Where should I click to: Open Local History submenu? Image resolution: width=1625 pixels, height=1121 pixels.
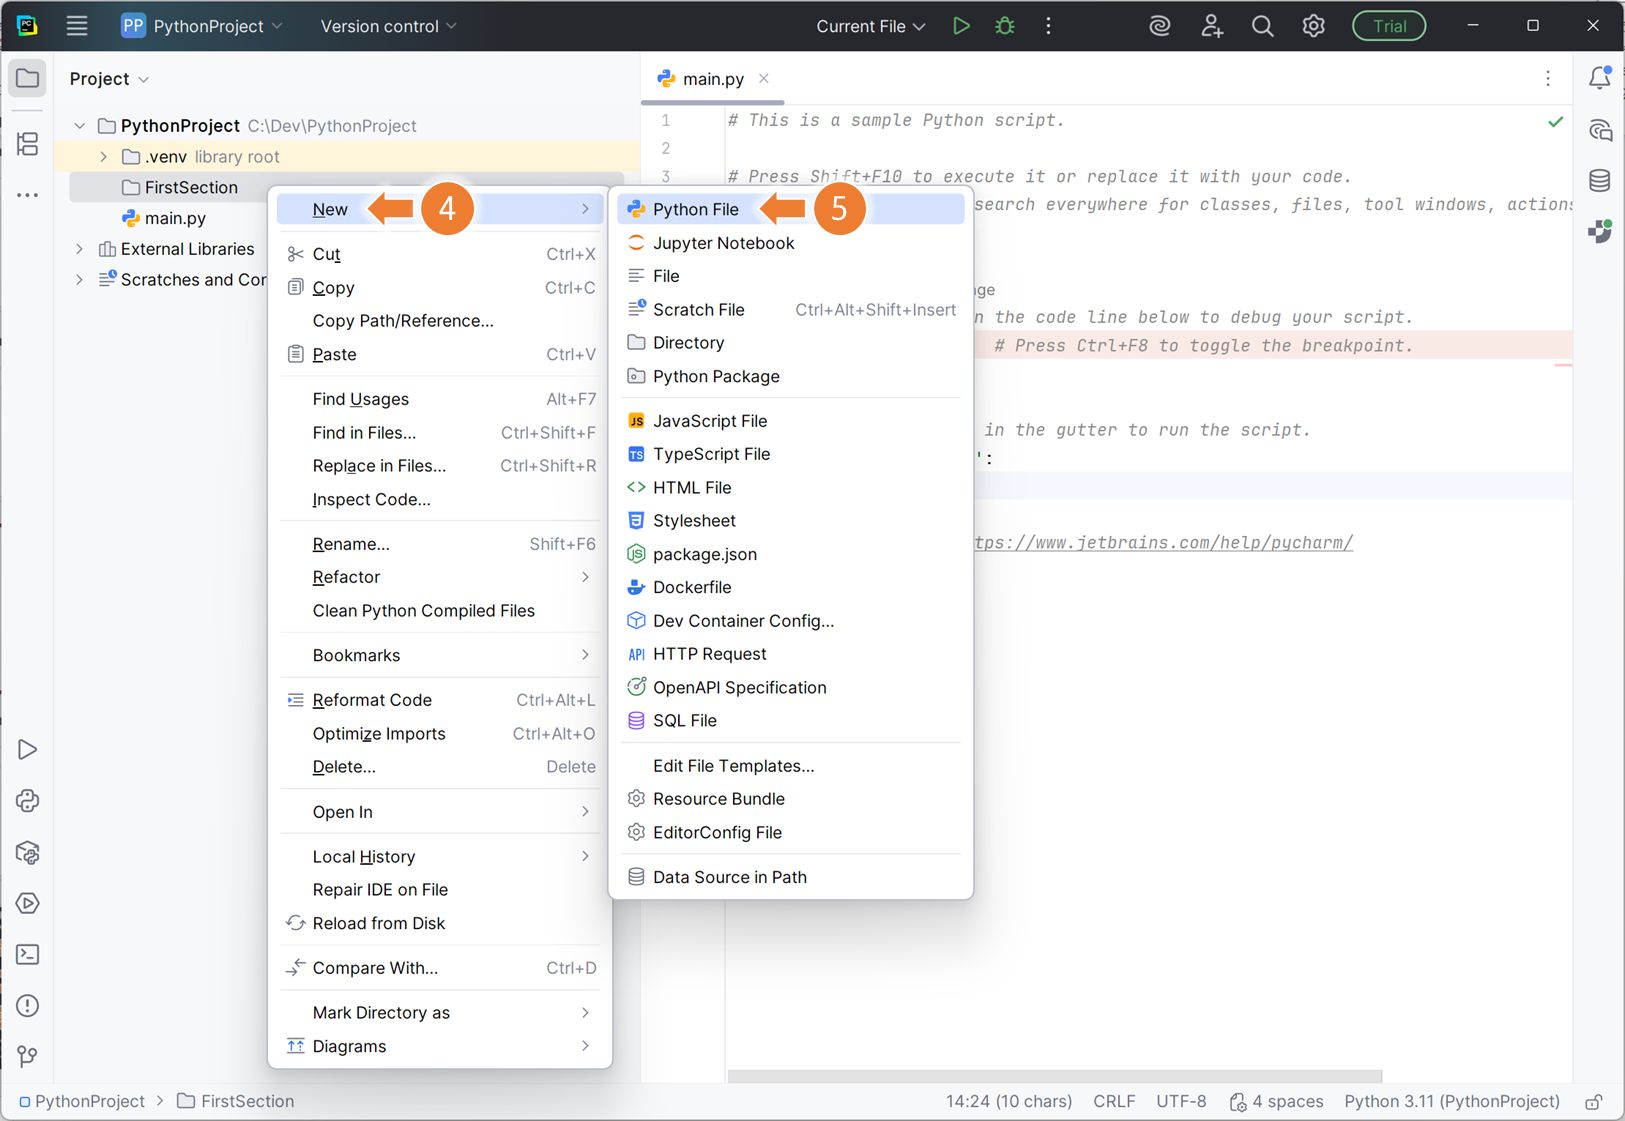(440, 856)
